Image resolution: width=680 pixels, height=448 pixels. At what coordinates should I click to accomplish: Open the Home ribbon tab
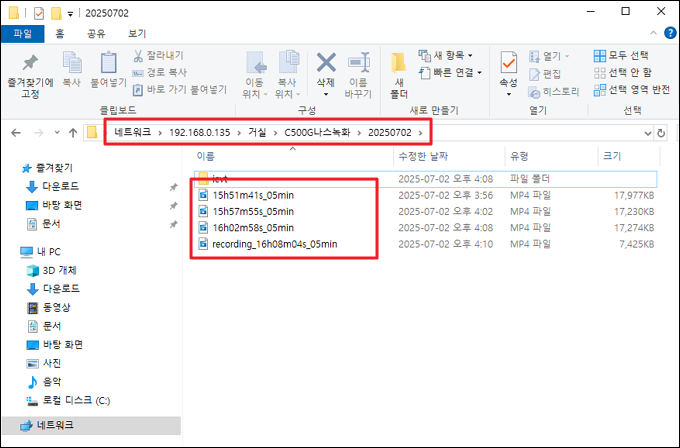click(60, 33)
